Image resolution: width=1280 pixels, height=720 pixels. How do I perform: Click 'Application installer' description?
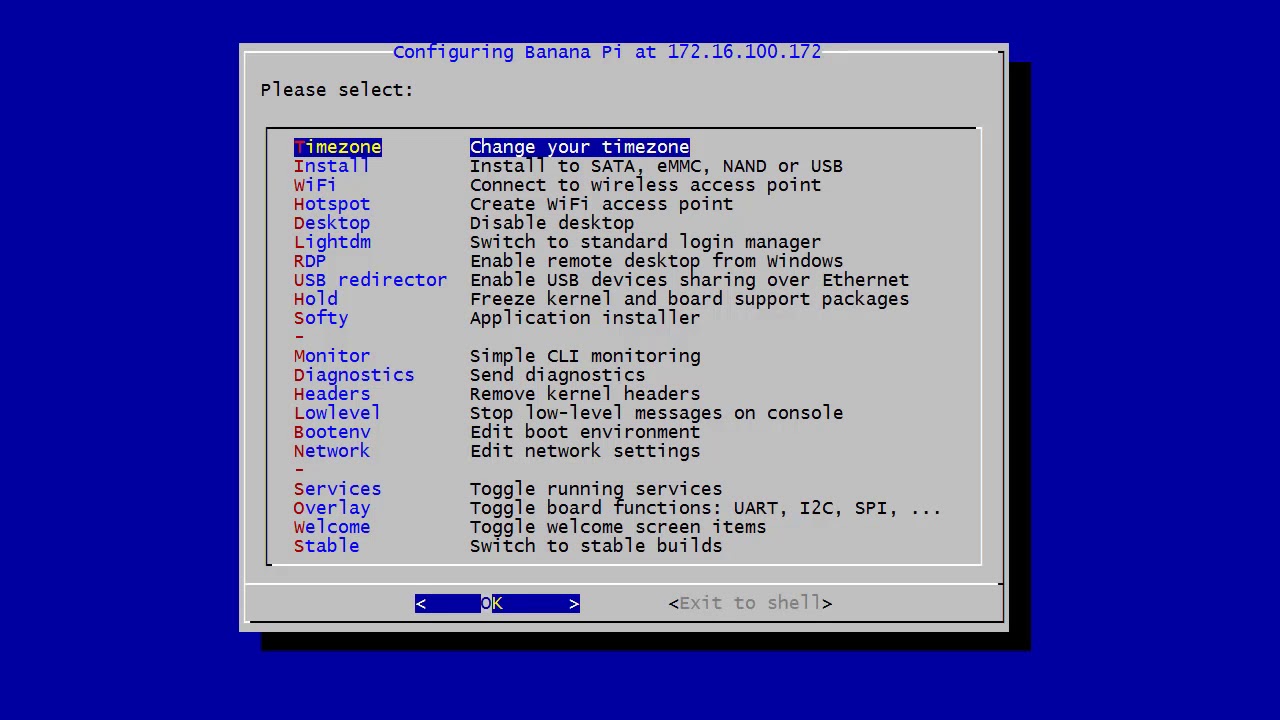[x=585, y=318]
